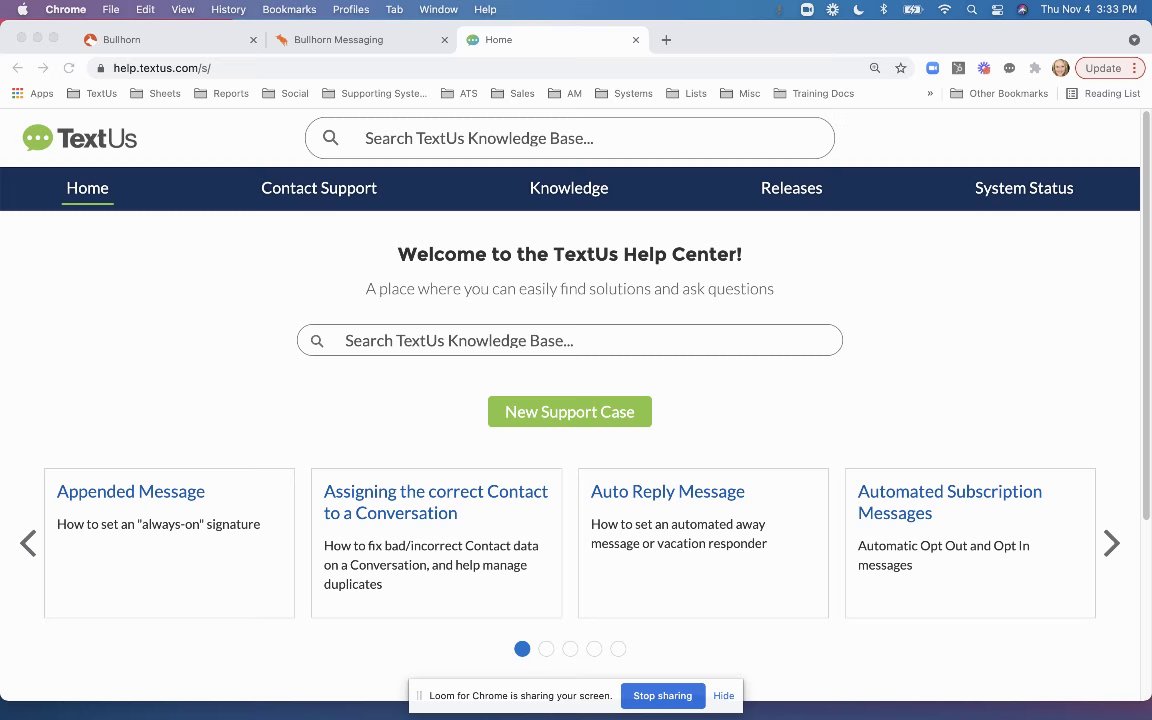Open Assigning the correct Contact article
The image size is (1152, 720).
(x=436, y=503)
